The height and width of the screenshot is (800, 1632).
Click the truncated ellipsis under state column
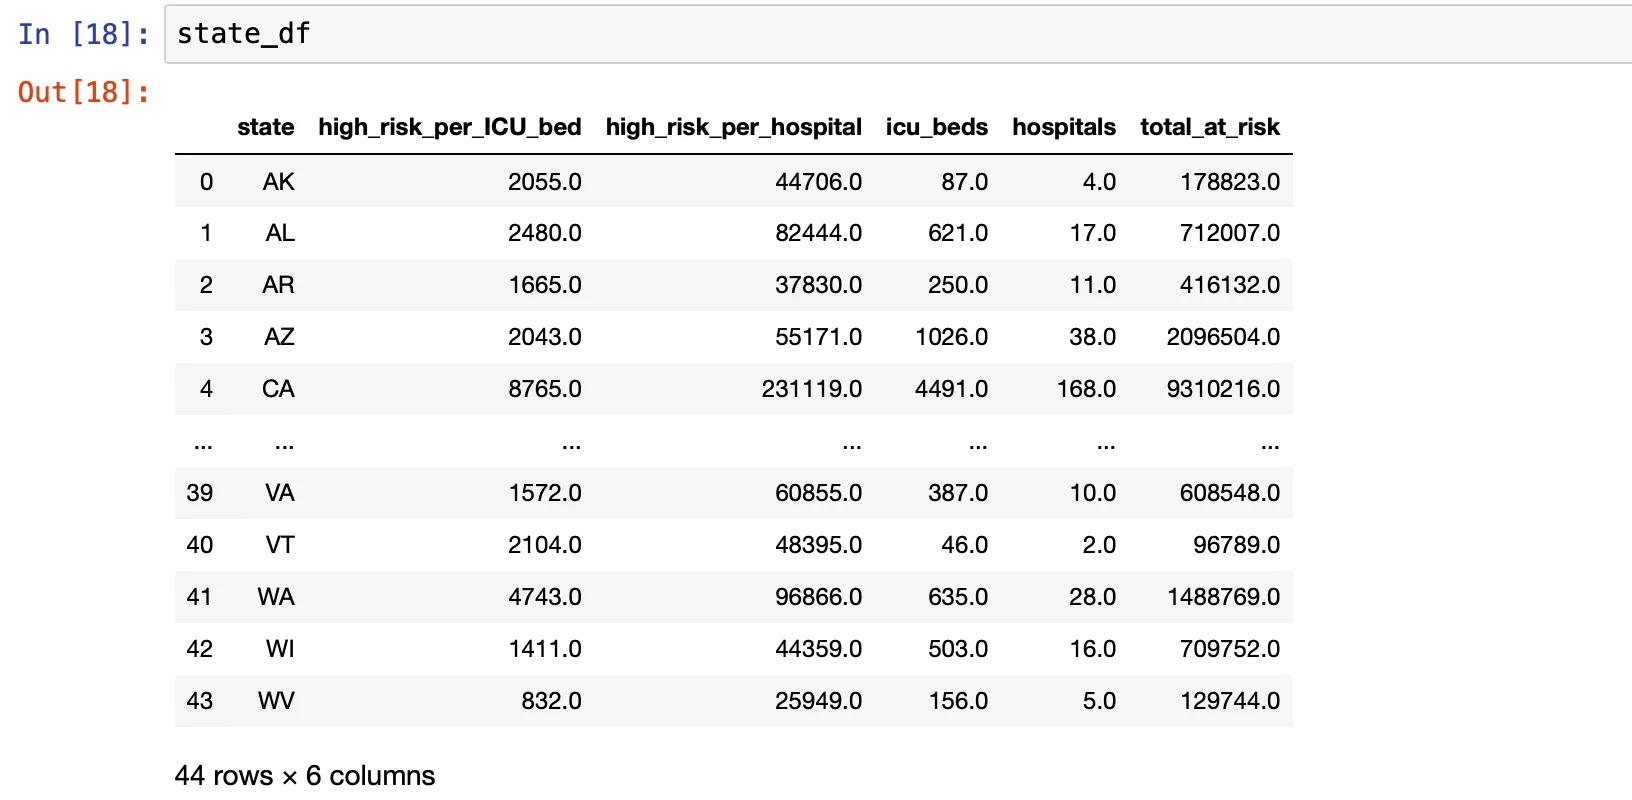point(284,443)
